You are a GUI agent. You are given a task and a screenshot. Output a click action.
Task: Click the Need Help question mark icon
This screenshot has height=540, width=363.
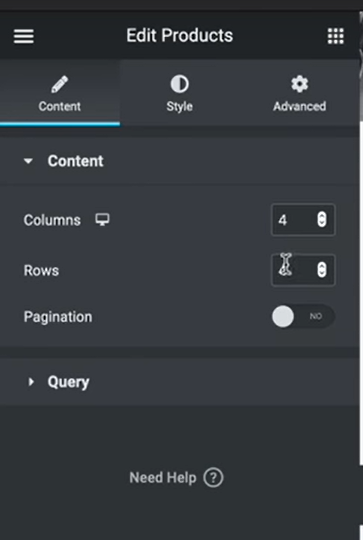[x=213, y=478]
